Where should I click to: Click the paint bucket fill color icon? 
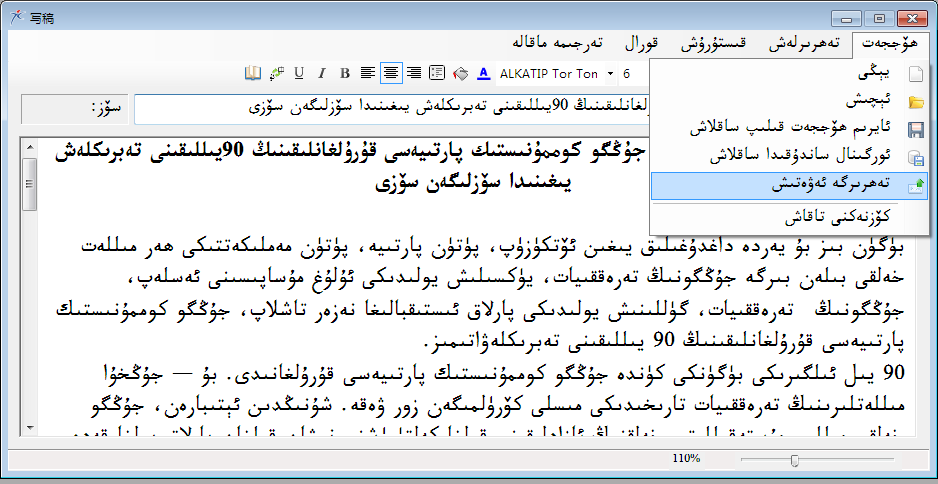[x=460, y=73]
